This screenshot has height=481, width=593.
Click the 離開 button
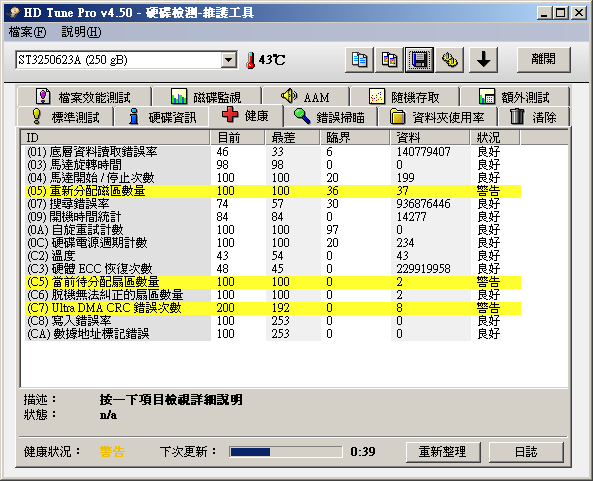pos(543,60)
